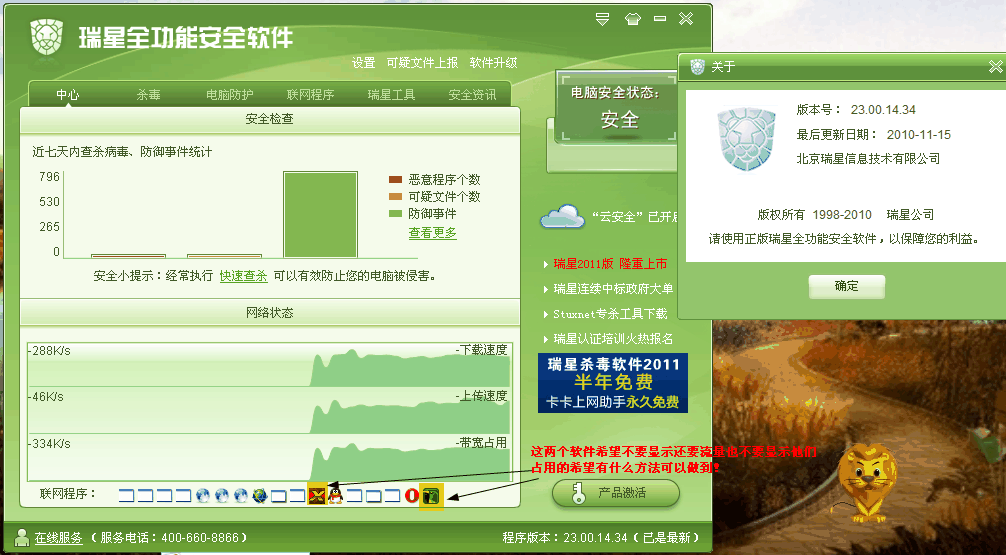
Task: Click the brown 恶意程序个数 legend swatch
Action: tap(395, 180)
